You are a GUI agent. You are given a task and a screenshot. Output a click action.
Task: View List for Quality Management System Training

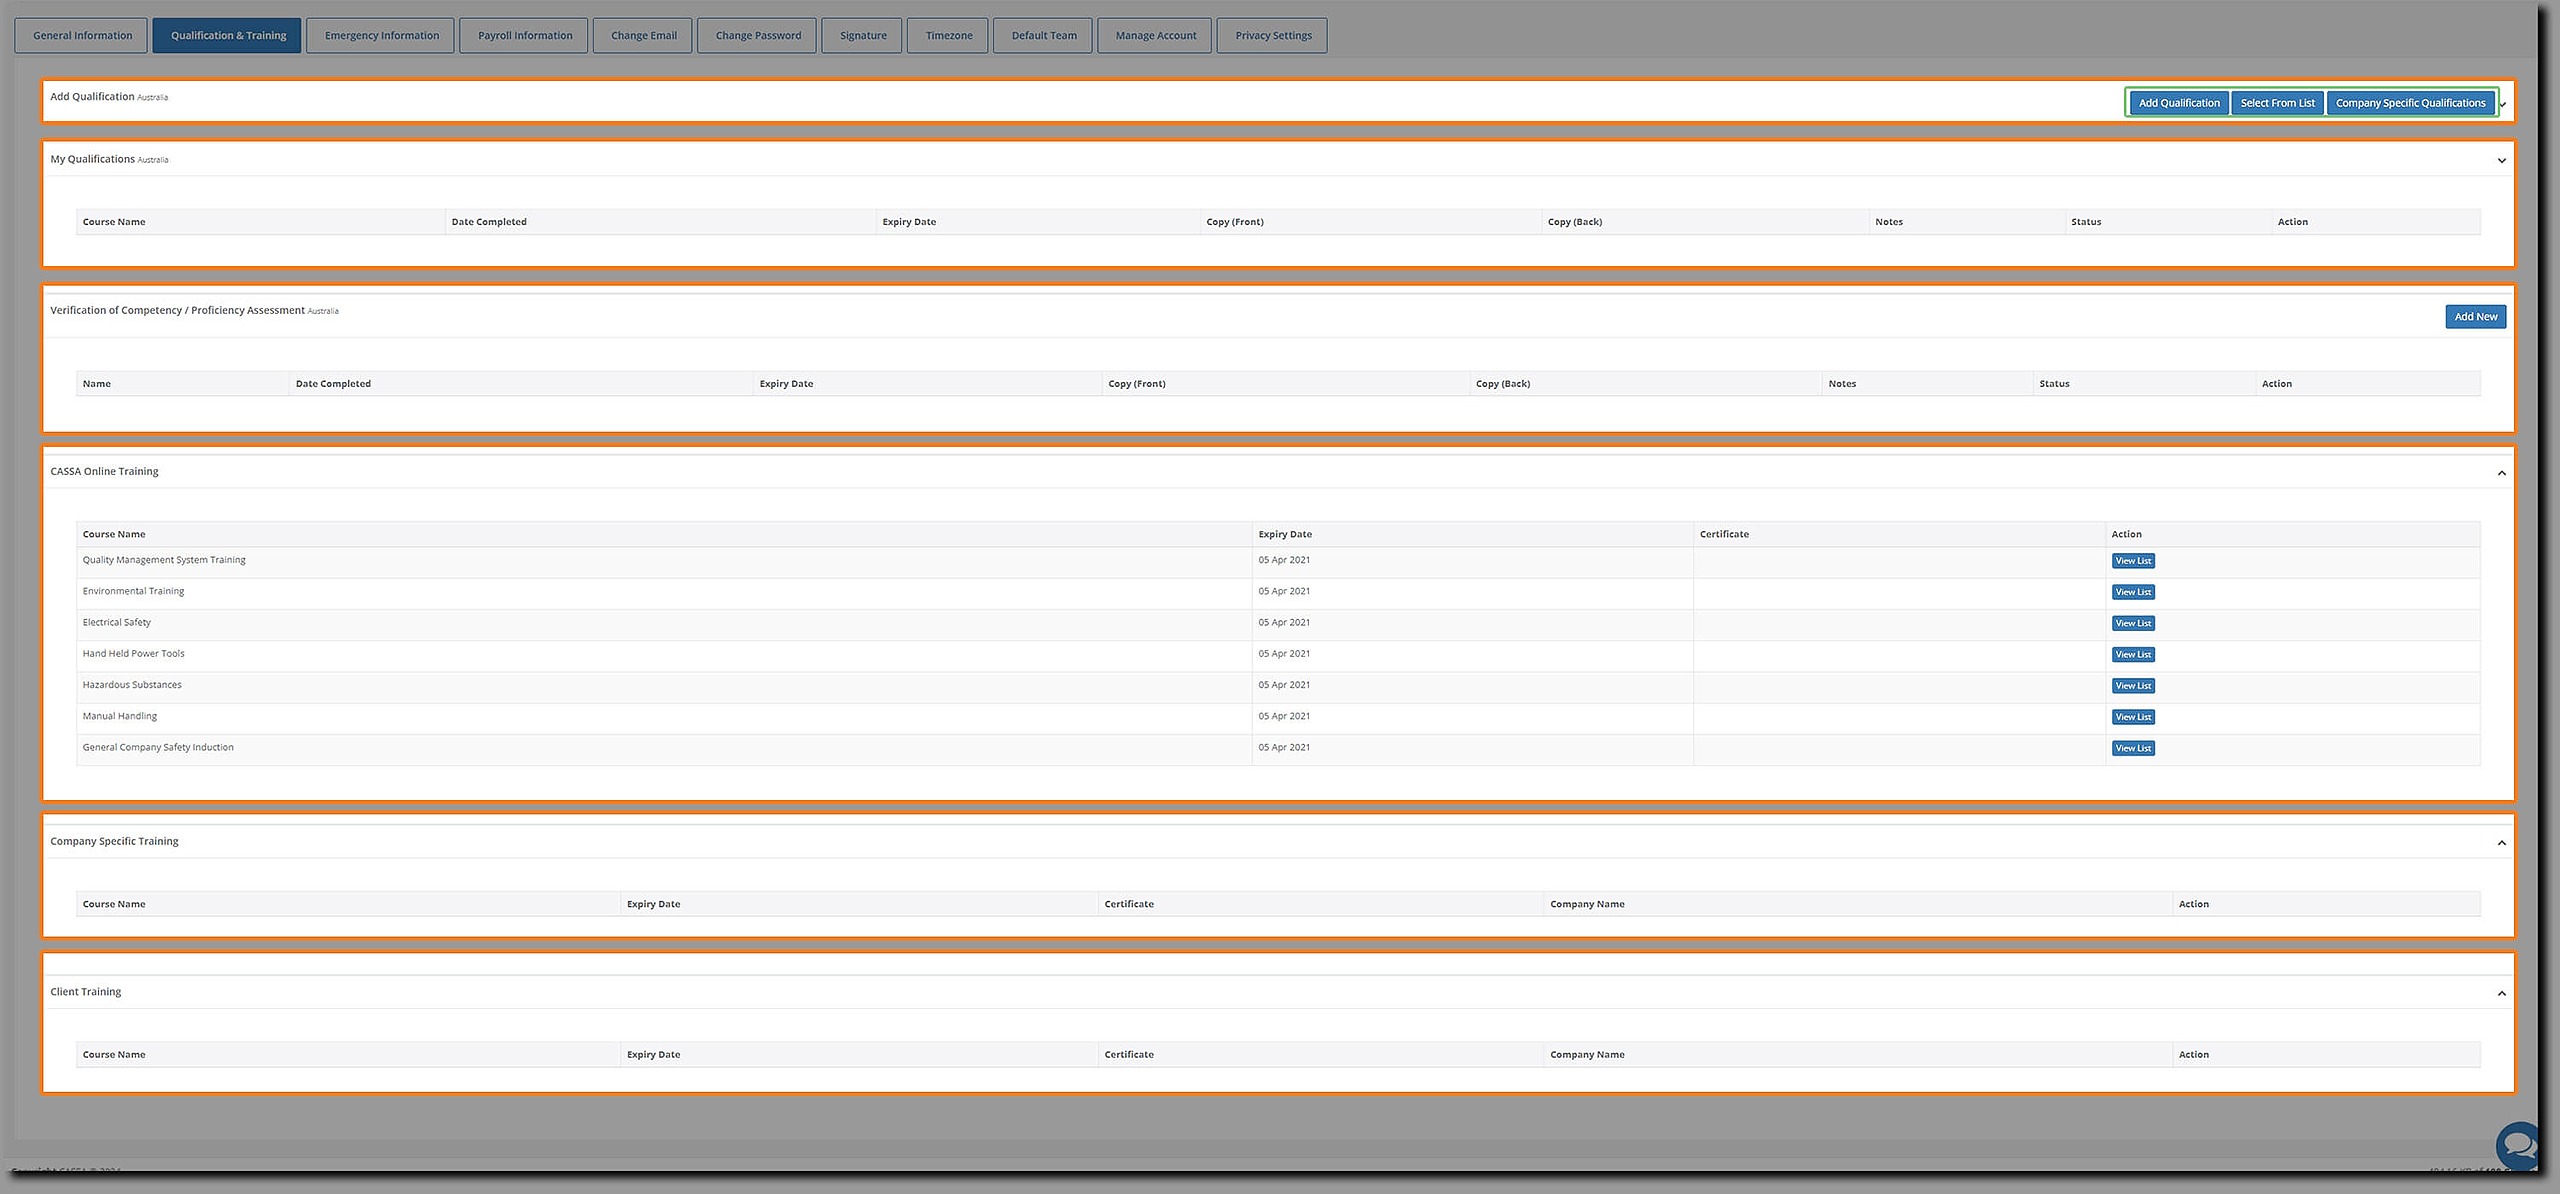[2132, 561]
